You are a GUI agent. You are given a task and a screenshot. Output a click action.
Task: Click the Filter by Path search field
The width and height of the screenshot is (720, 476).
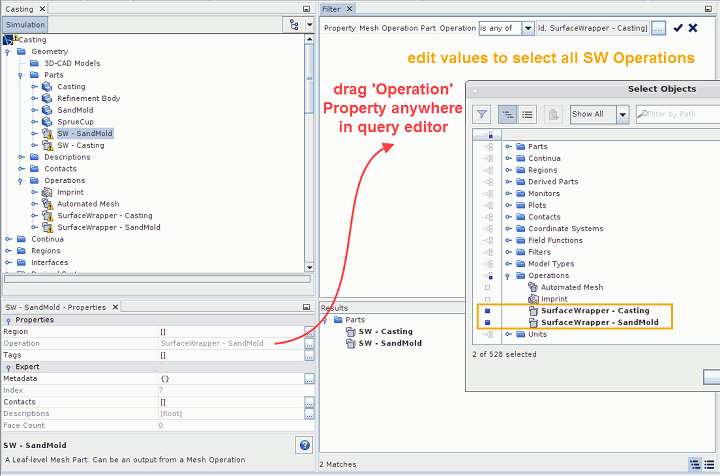click(678, 114)
